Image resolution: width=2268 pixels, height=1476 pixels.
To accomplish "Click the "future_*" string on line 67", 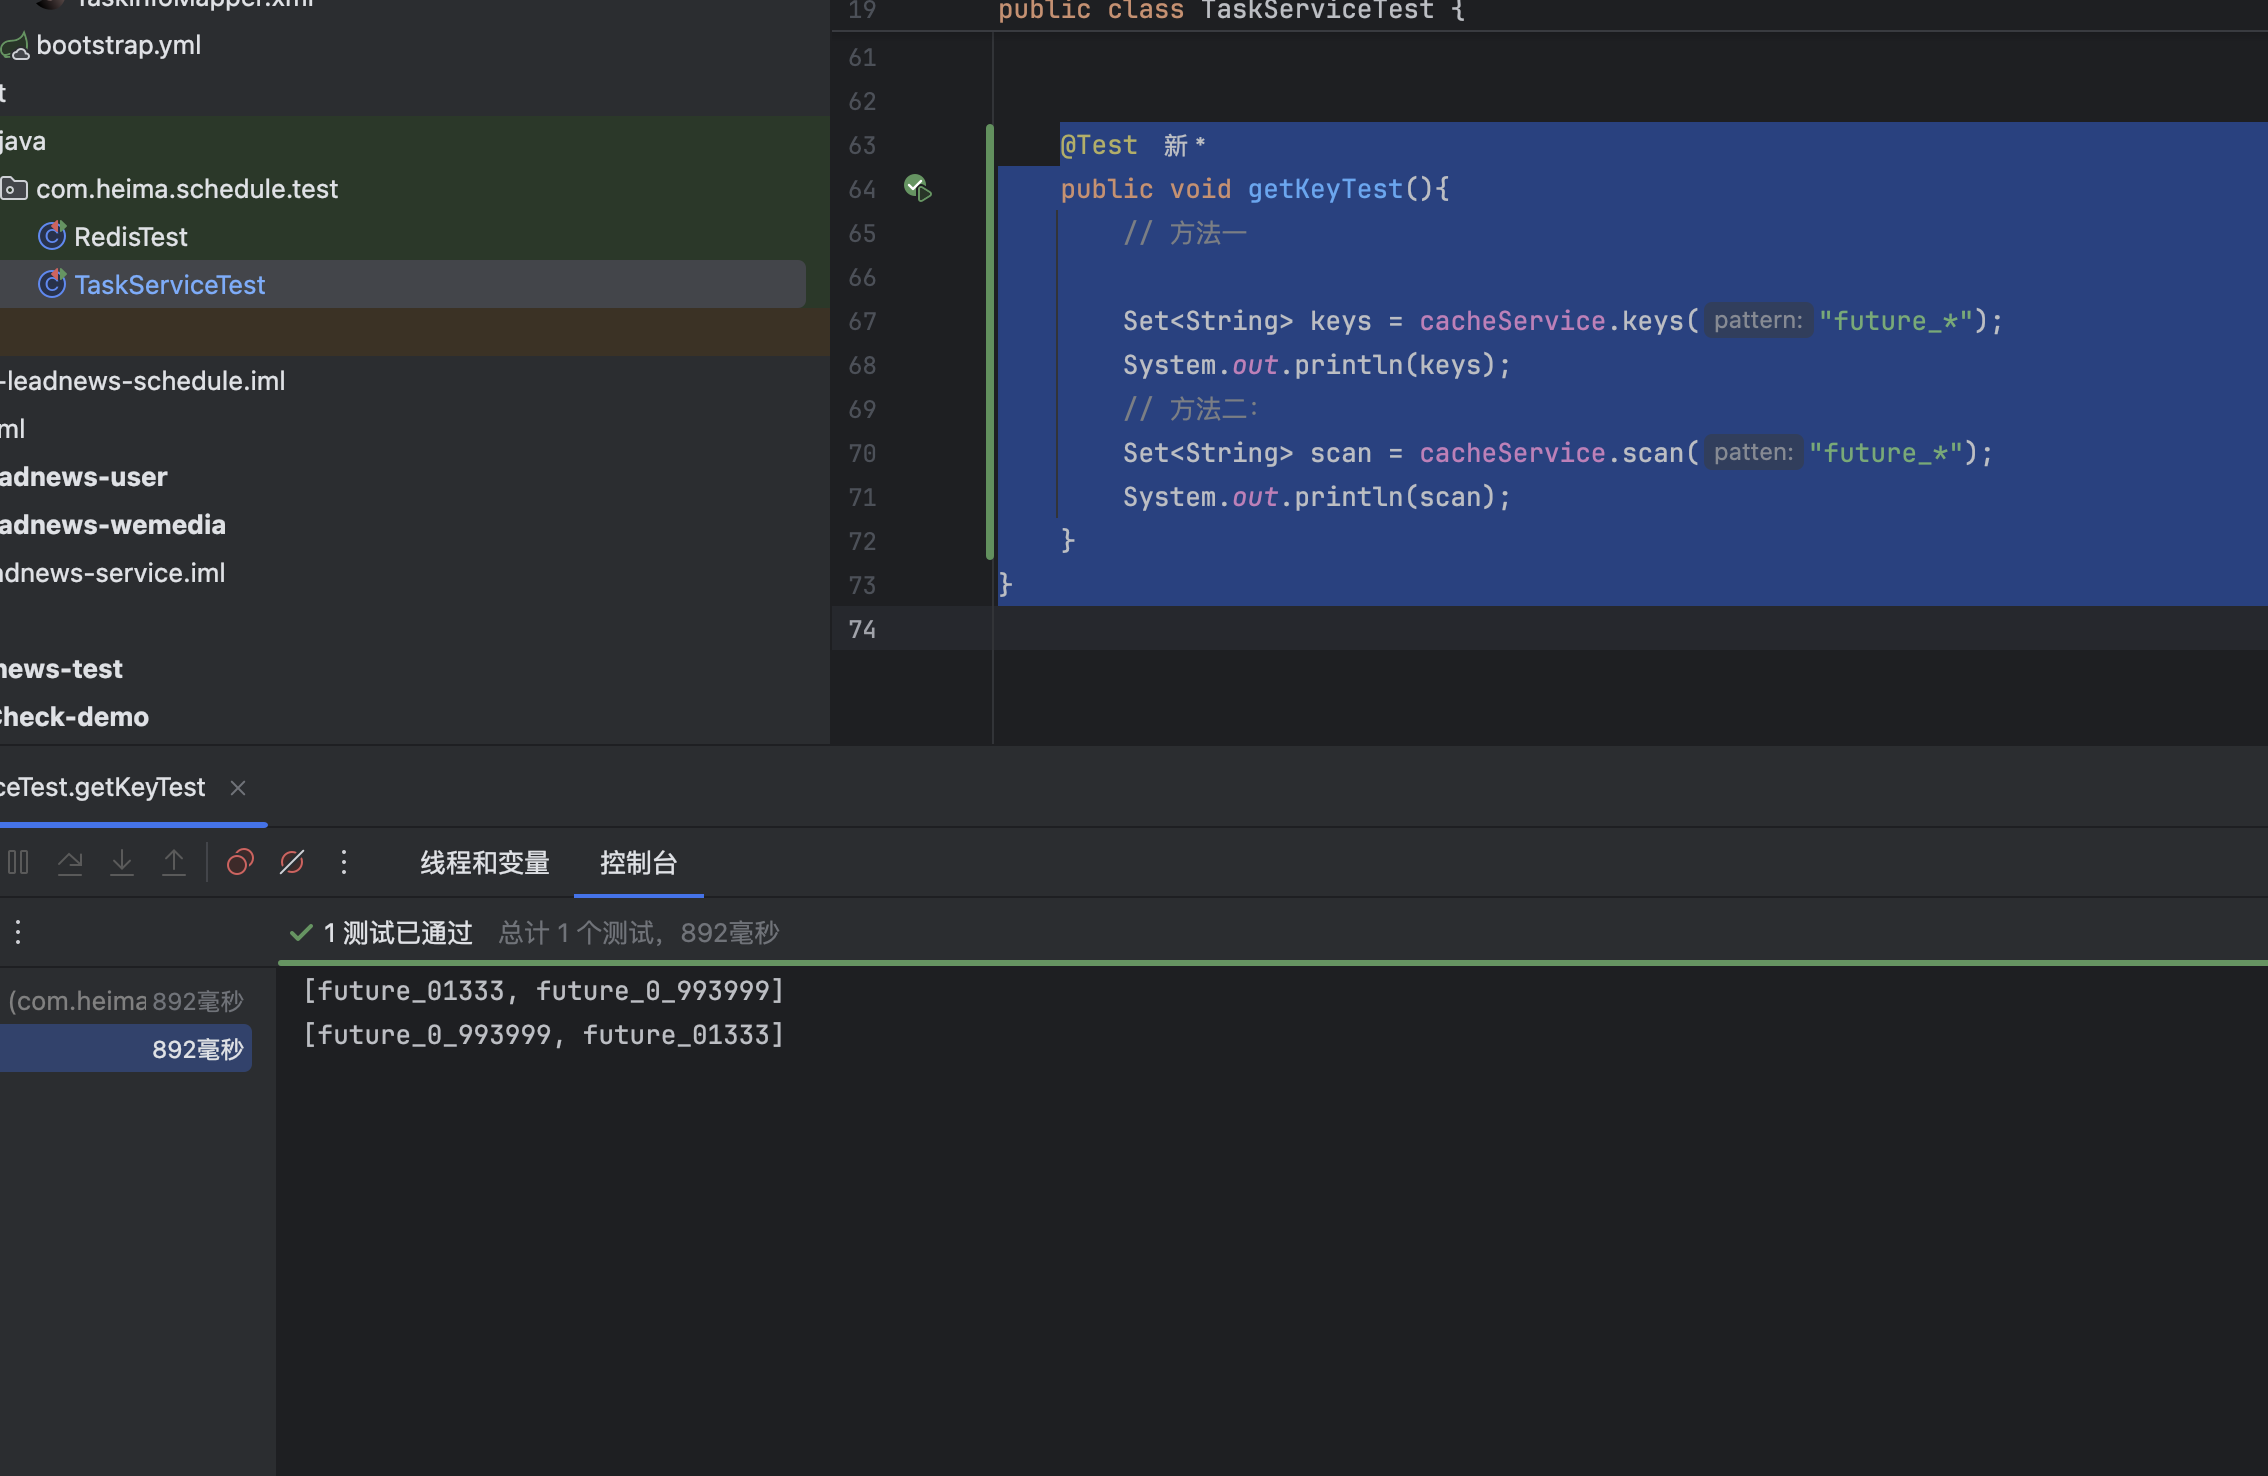I will click(x=1895, y=321).
